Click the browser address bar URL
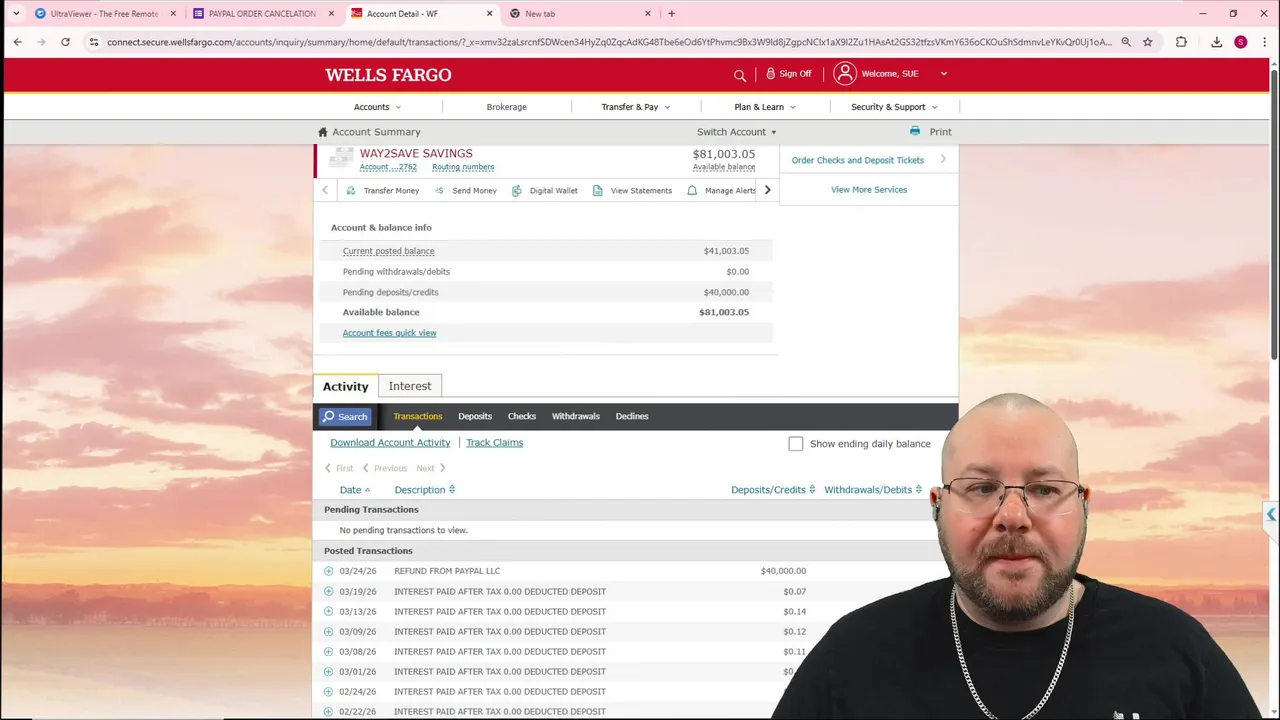 point(608,42)
